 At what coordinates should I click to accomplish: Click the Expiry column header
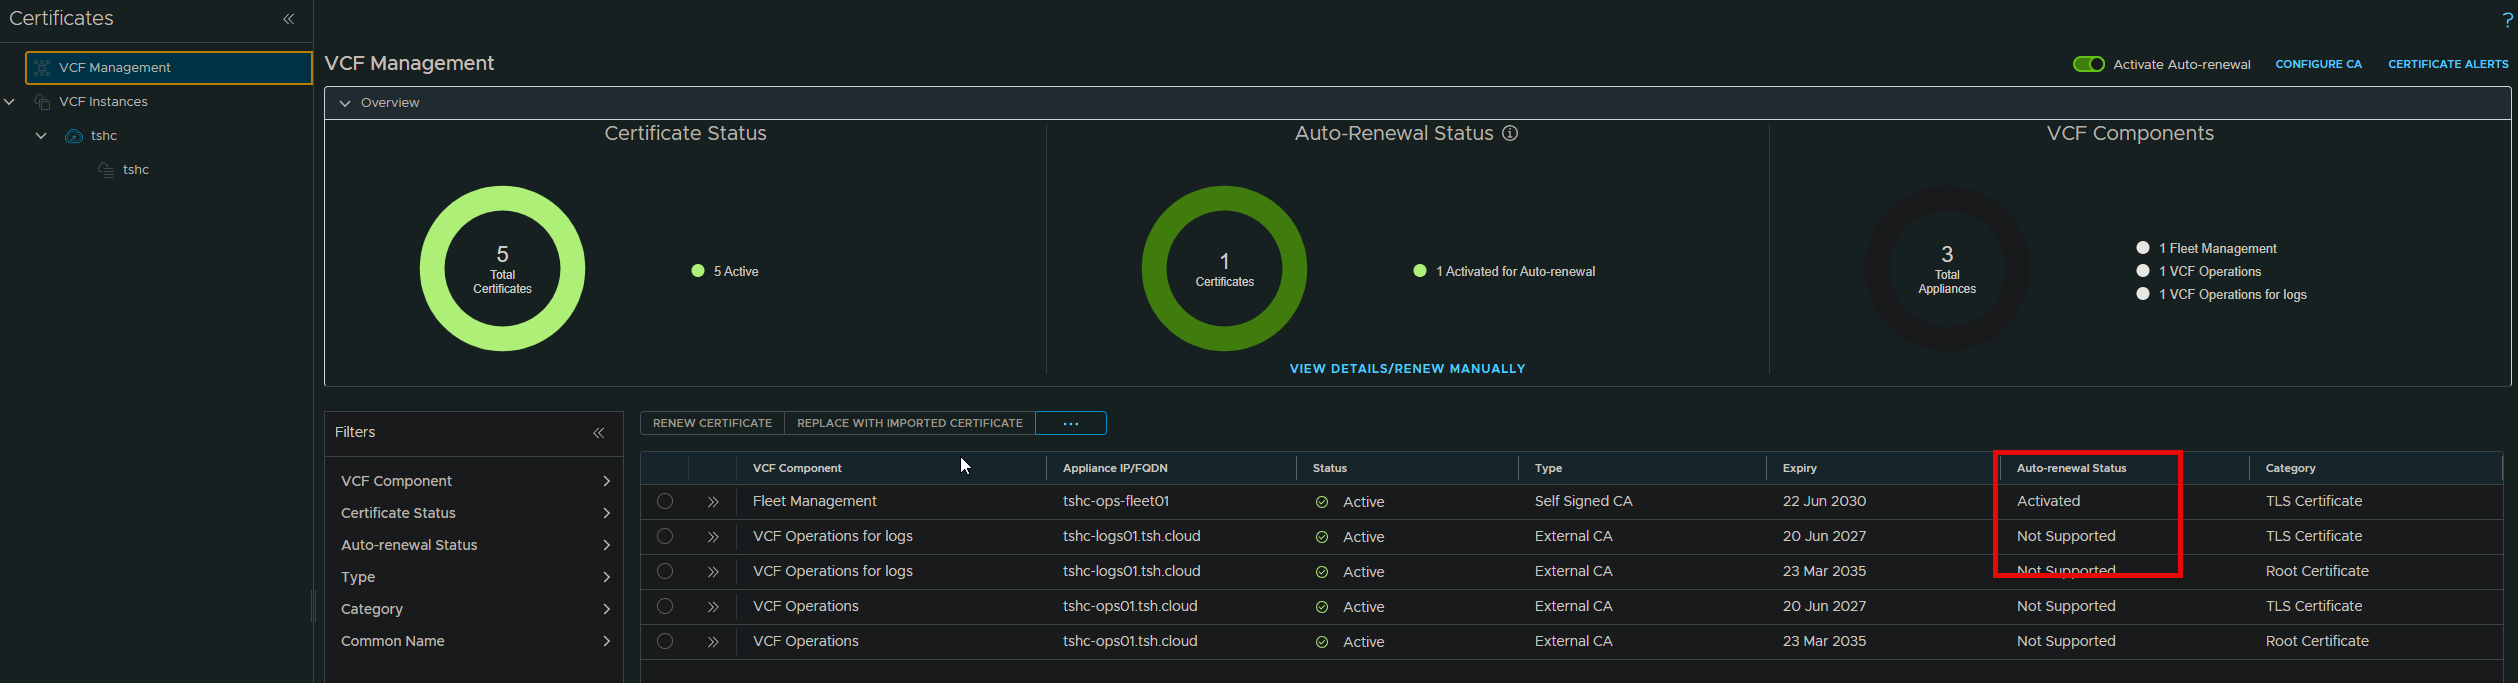click(1799, 468)
